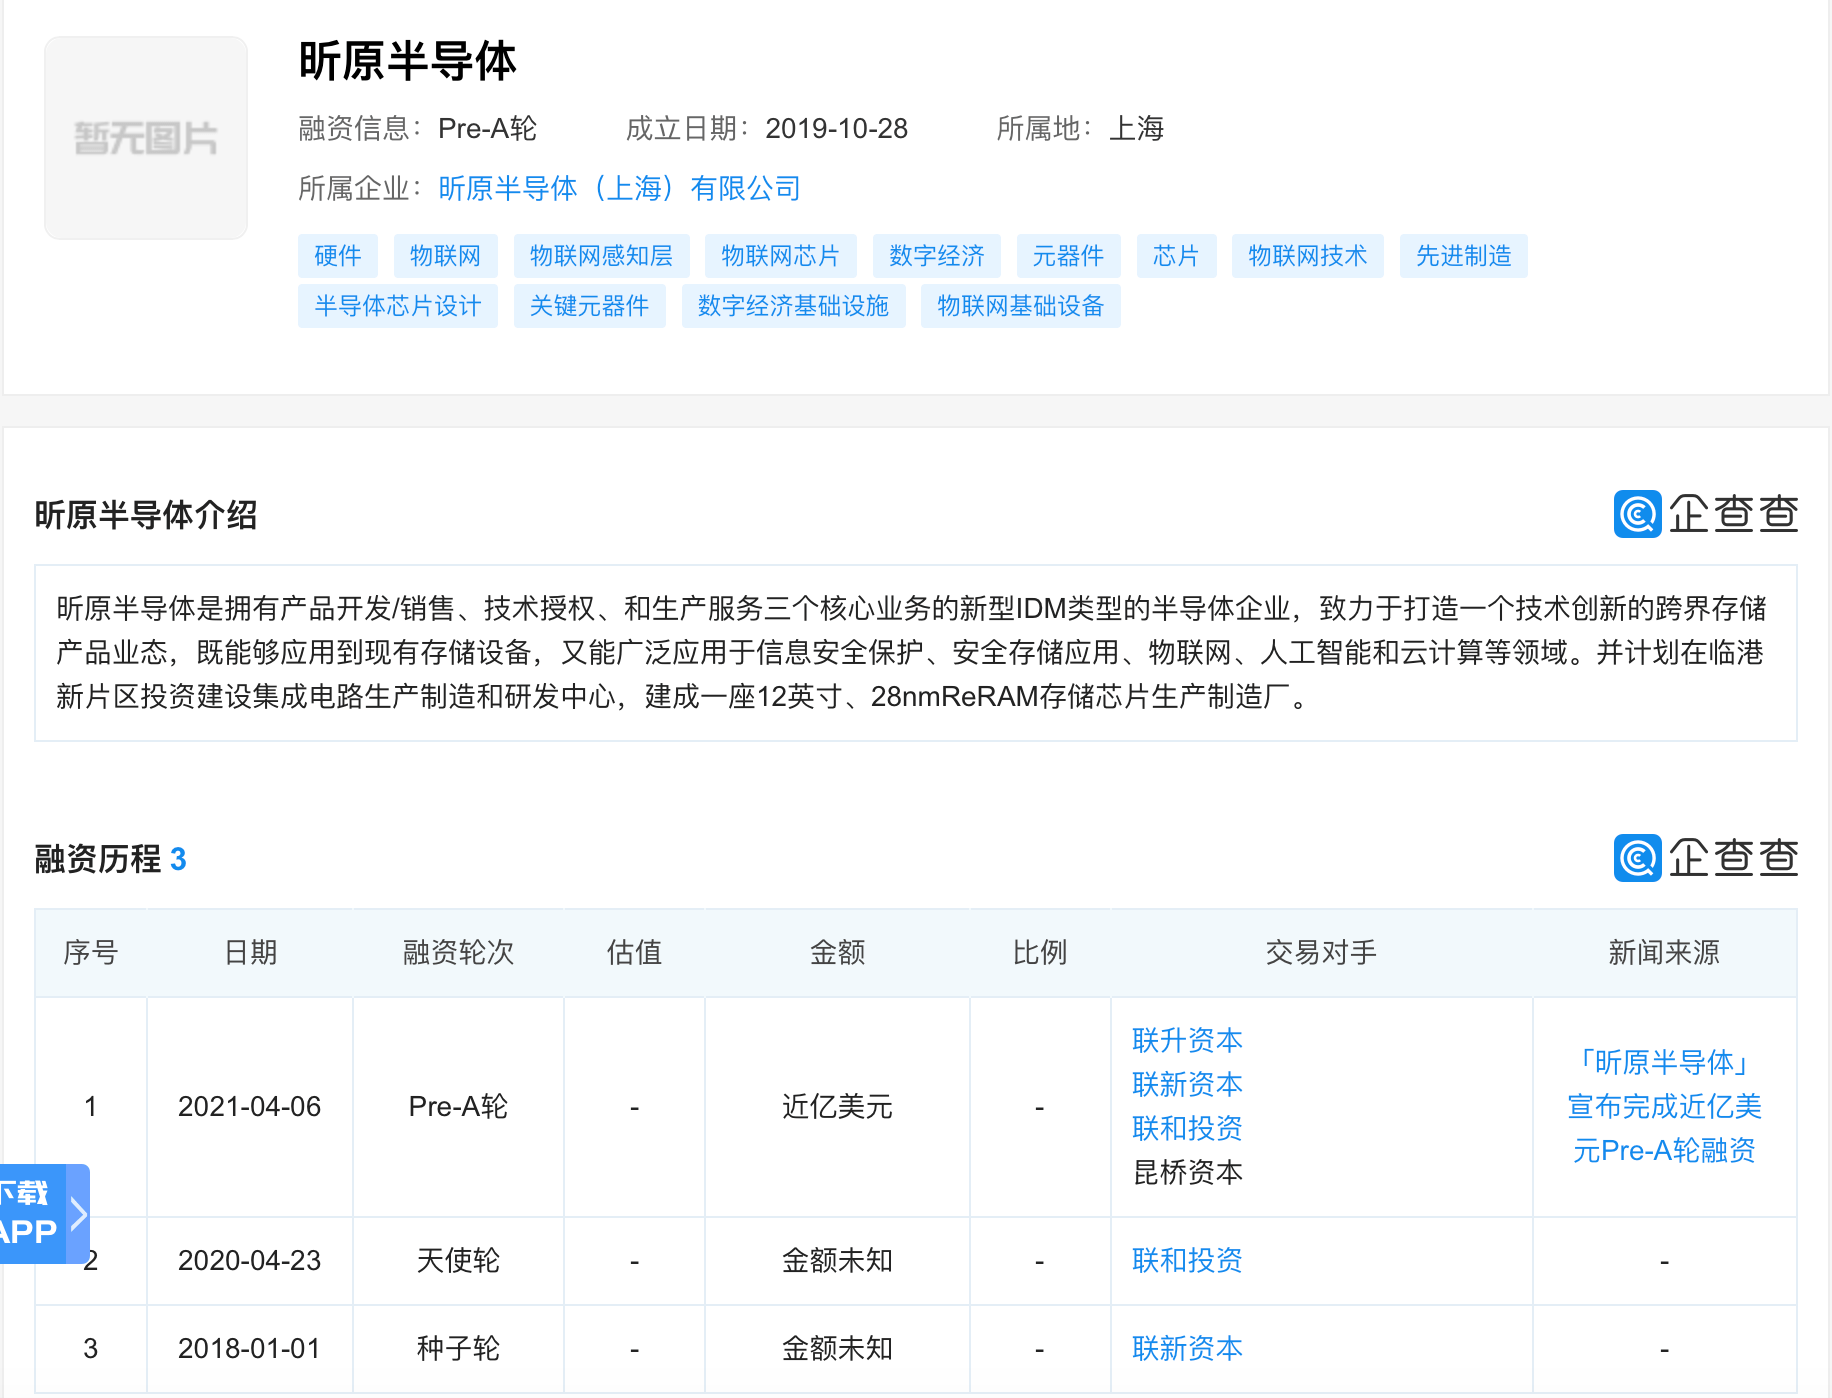Screen dimensions: 1832x1398
Task: Click the 昕原半导体 page title
Action: 408,61
